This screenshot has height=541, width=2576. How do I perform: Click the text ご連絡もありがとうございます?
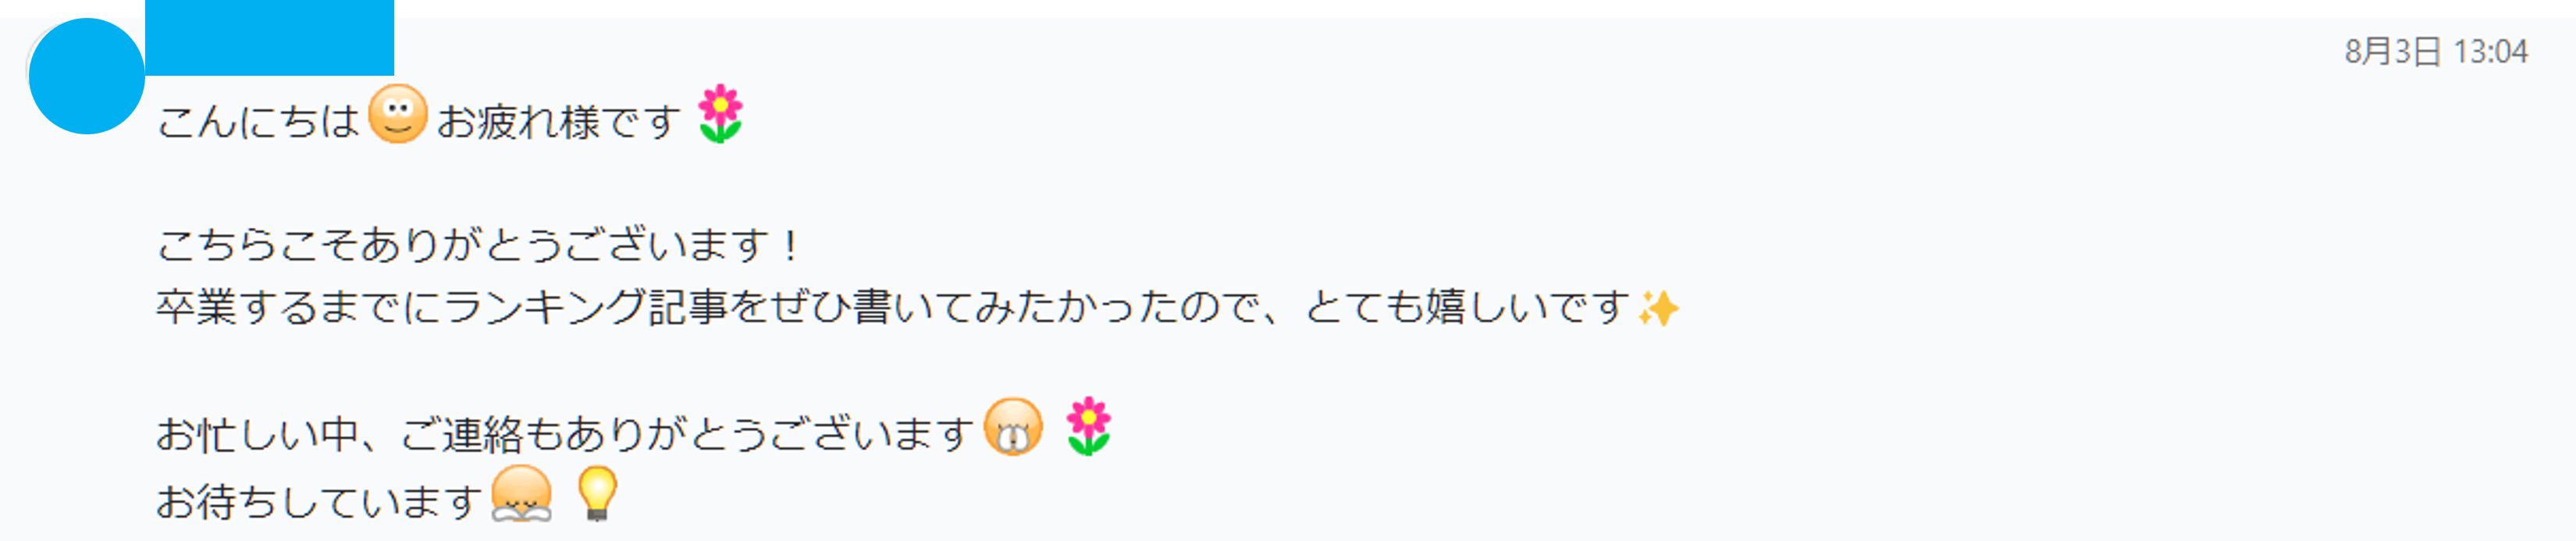(x=687, y=434)
